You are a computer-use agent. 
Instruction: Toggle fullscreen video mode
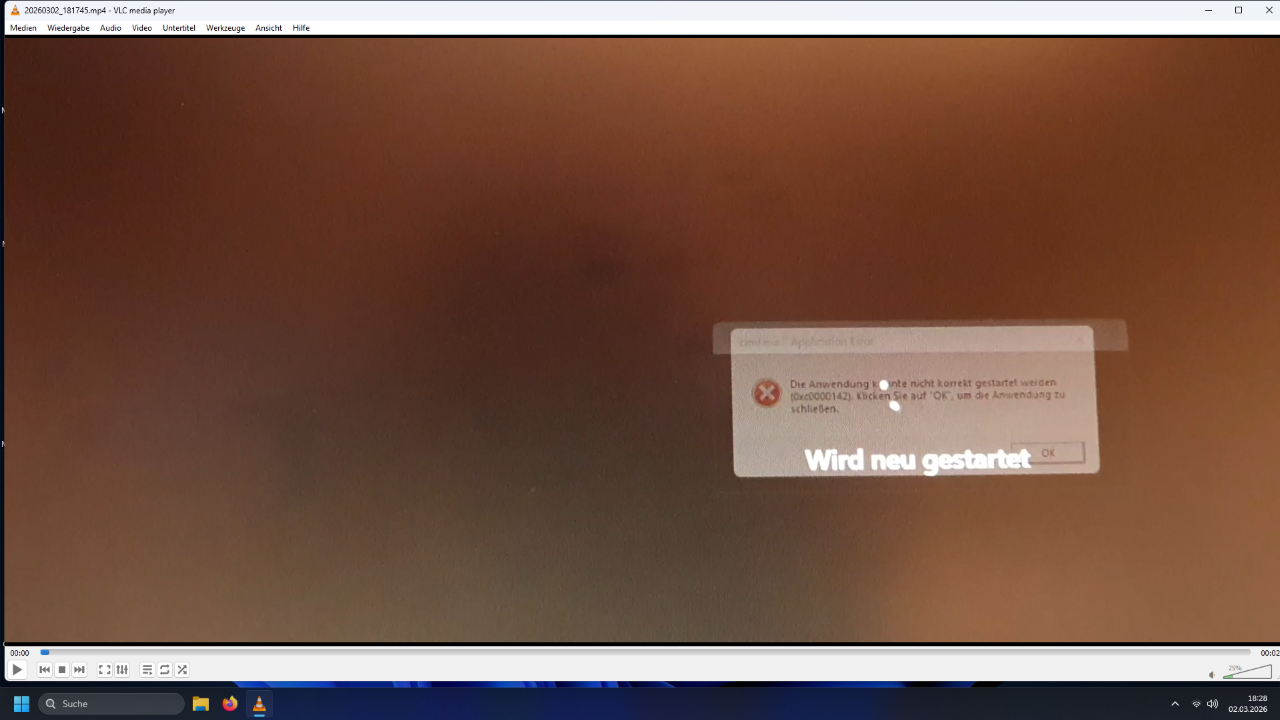point(104,670)
